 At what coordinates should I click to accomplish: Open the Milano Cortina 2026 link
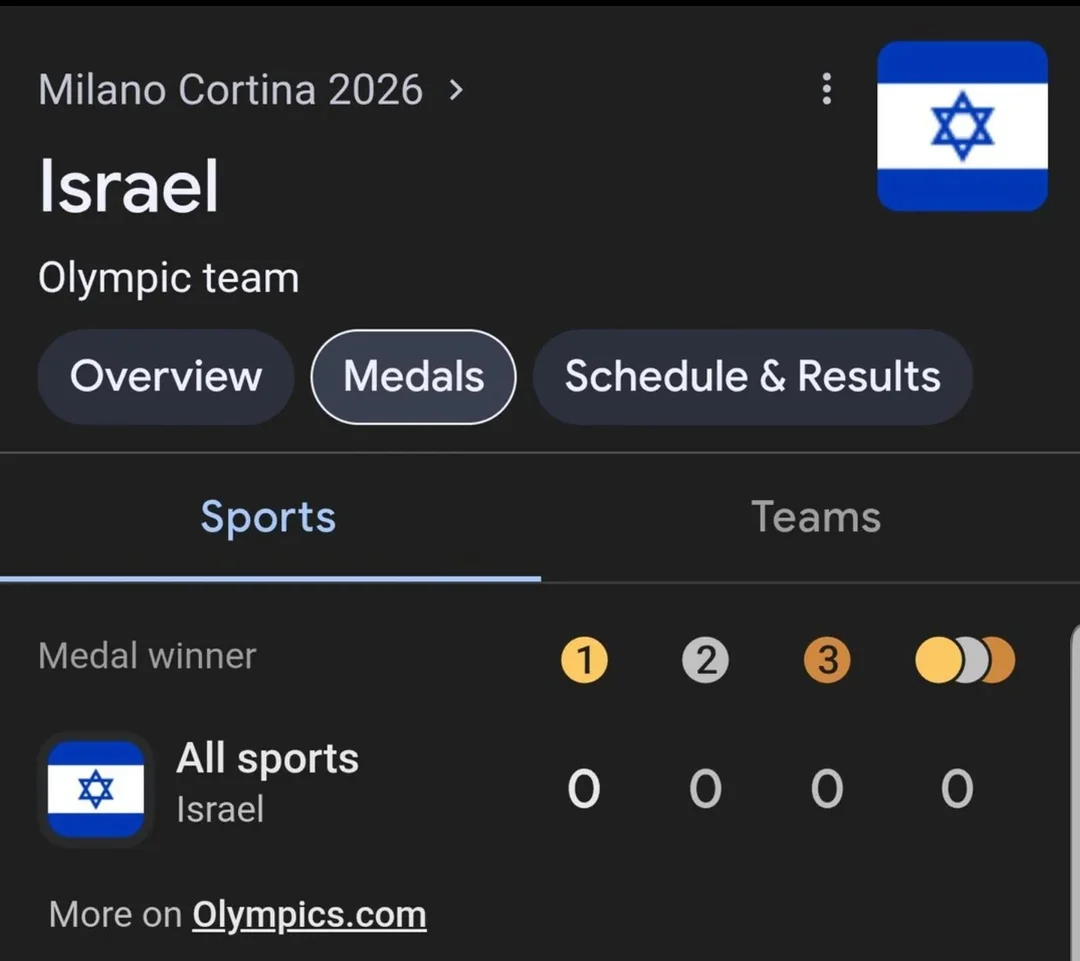230,90
